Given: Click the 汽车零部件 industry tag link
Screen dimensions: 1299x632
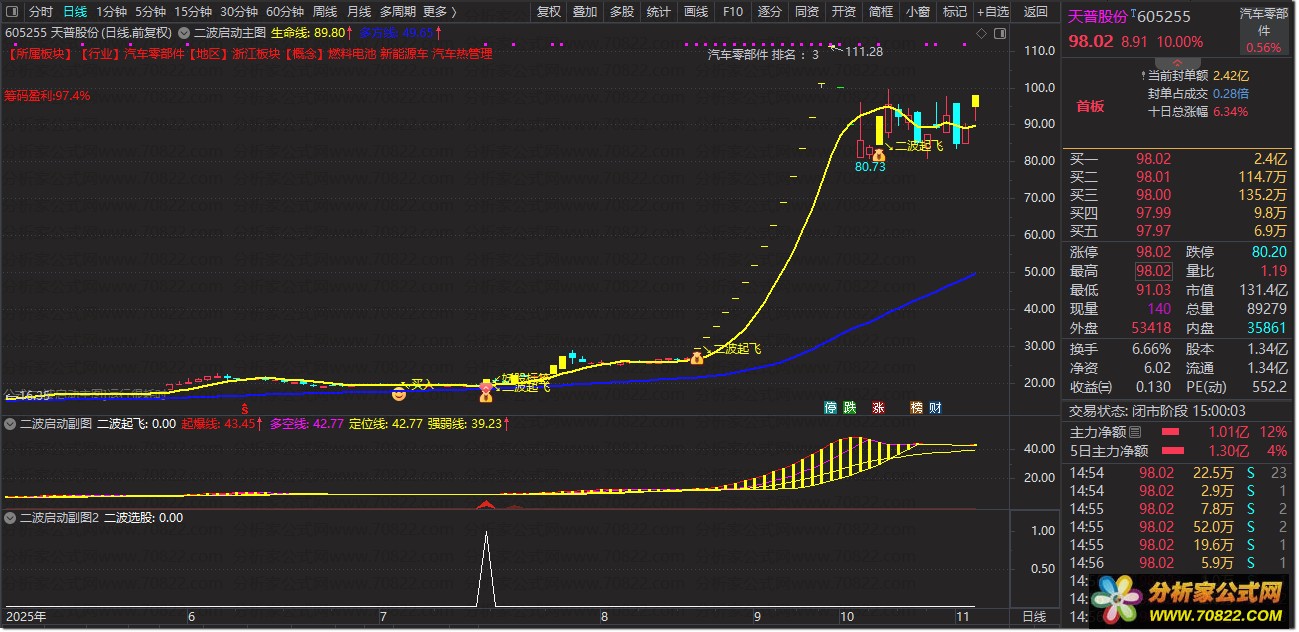Looking at the screenshot, I should coord(155,54).
